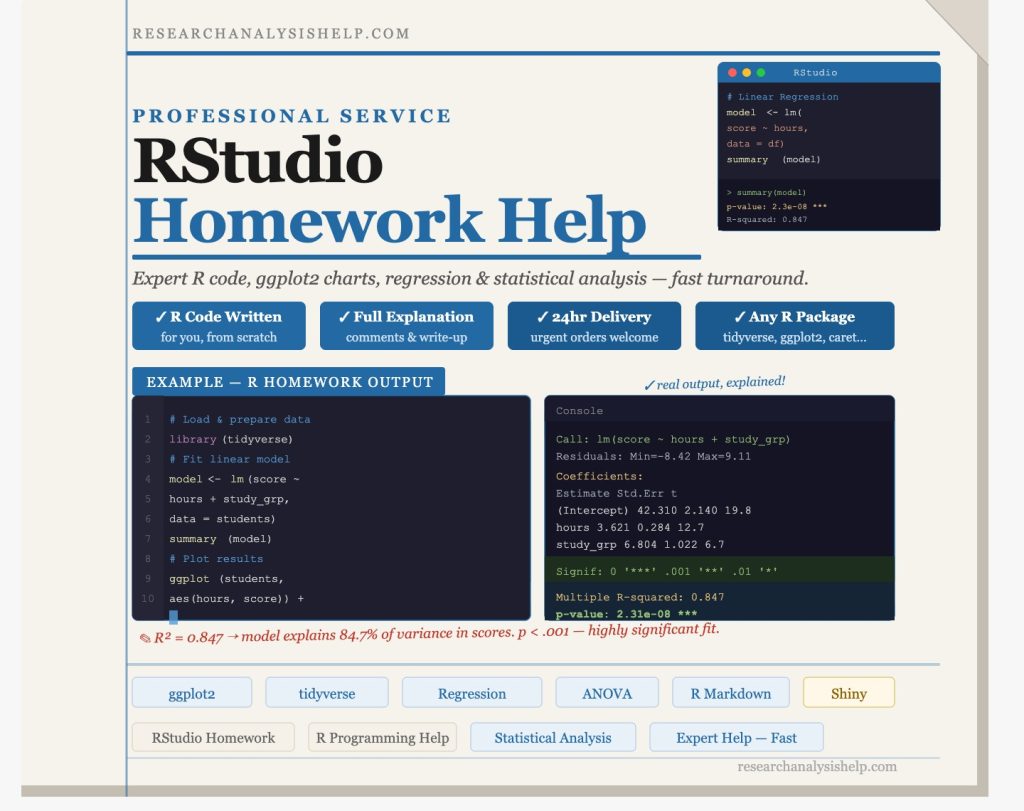1024x811 pixels.
Task: Click the highlighted 'Signif:' codes line
Action: coord(720,571)
